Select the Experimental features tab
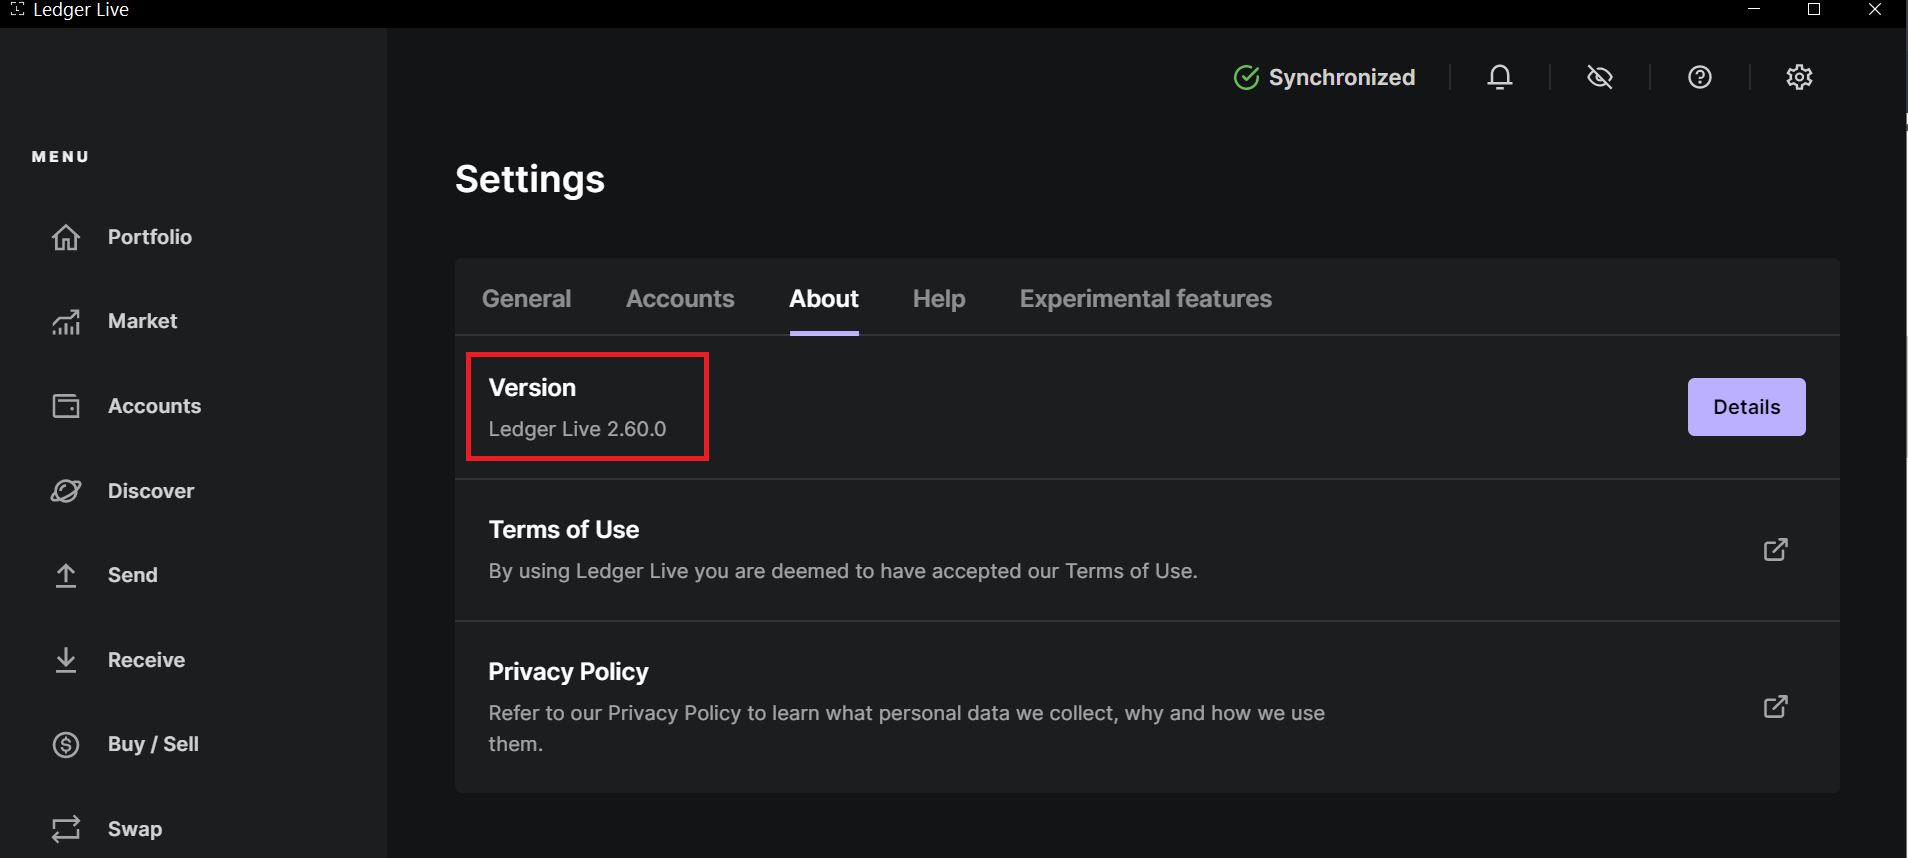Image resolution: width=1908 pixels, height=858 pixels. pyautogui.click(x=1145, y=299)
